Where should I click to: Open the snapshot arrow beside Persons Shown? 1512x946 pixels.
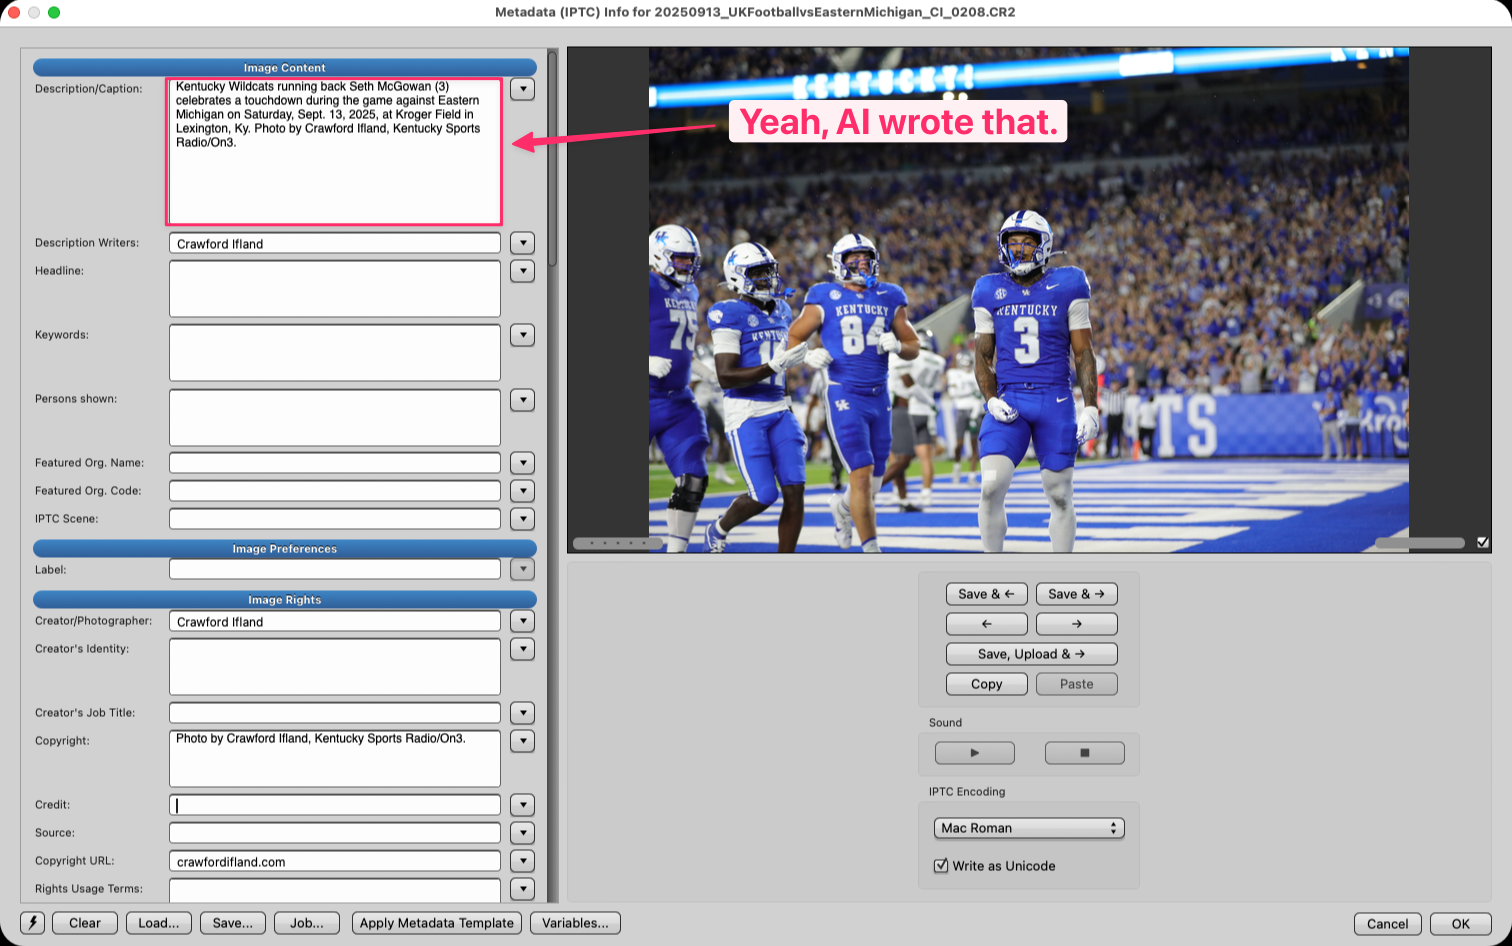tap(522, 400)
